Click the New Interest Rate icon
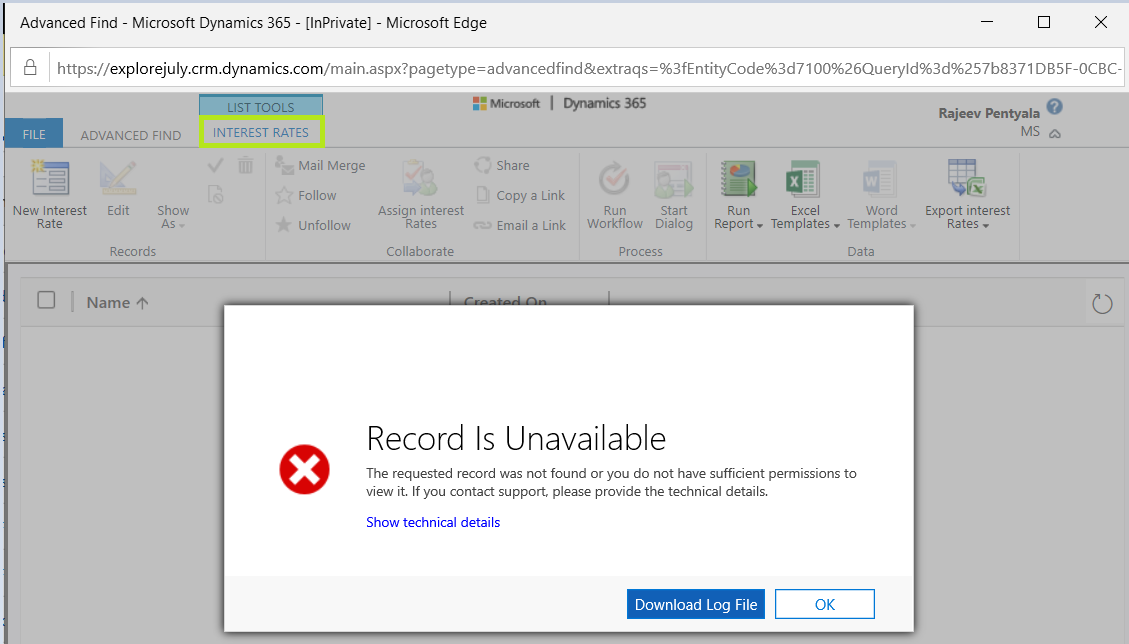This screenshot has height=644, width=1129. click(x=50, y=178)
